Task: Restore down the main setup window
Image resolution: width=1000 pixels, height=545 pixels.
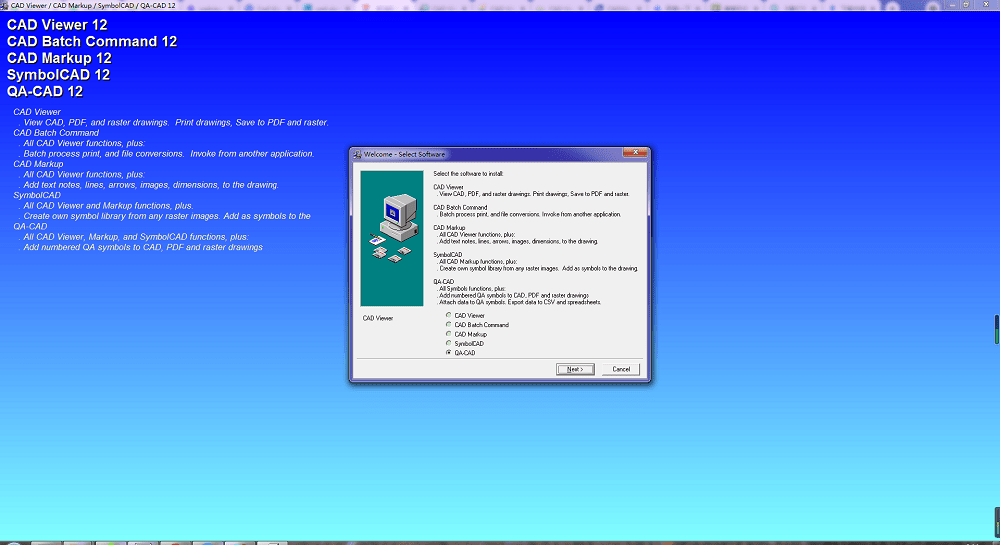Action: [x=967, y=4]
